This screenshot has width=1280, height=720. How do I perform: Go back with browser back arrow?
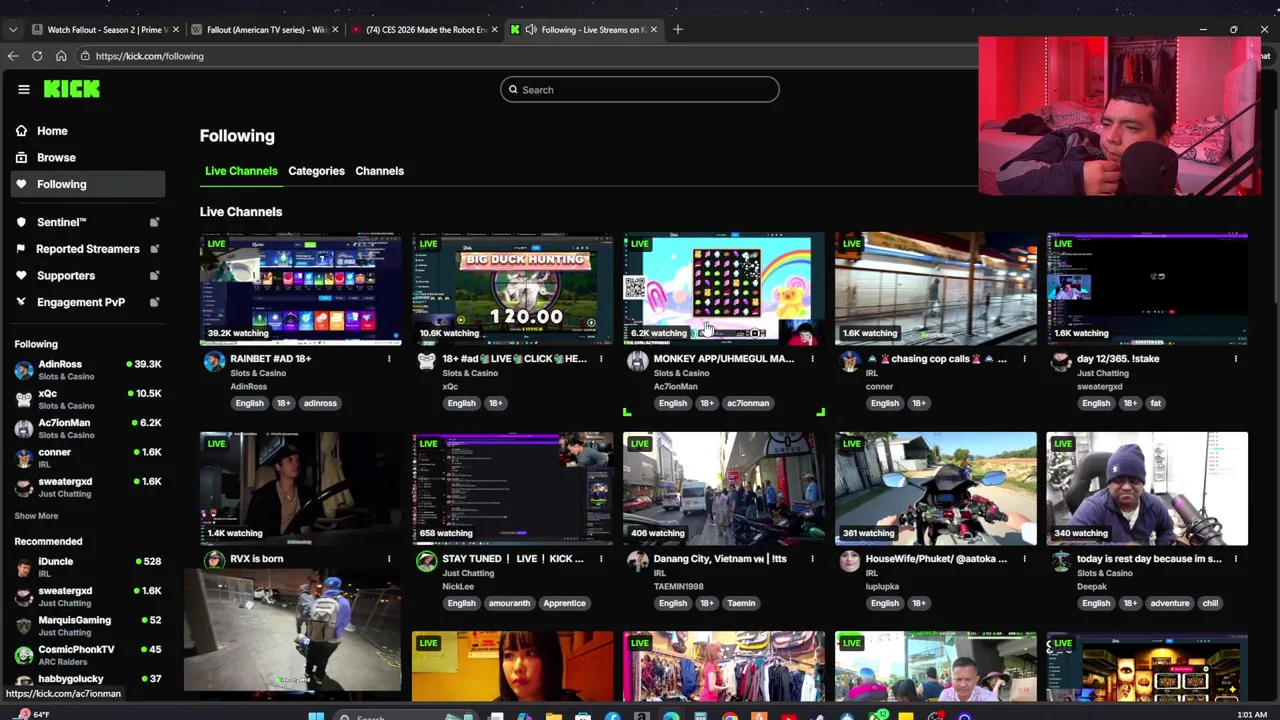tap(13, 56)
